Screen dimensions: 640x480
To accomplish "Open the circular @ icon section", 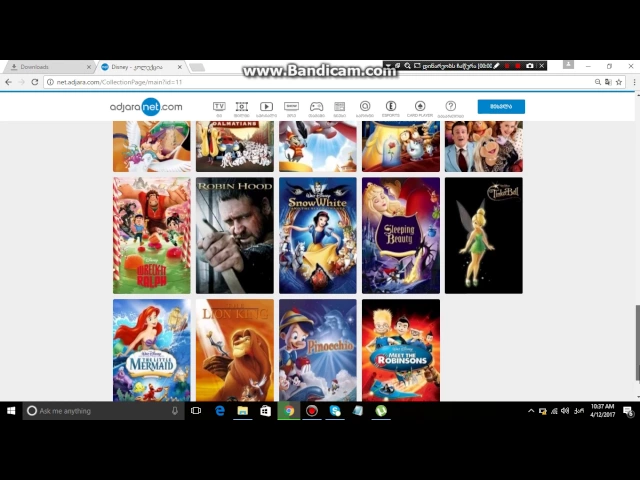I will (x=365, y=106).
